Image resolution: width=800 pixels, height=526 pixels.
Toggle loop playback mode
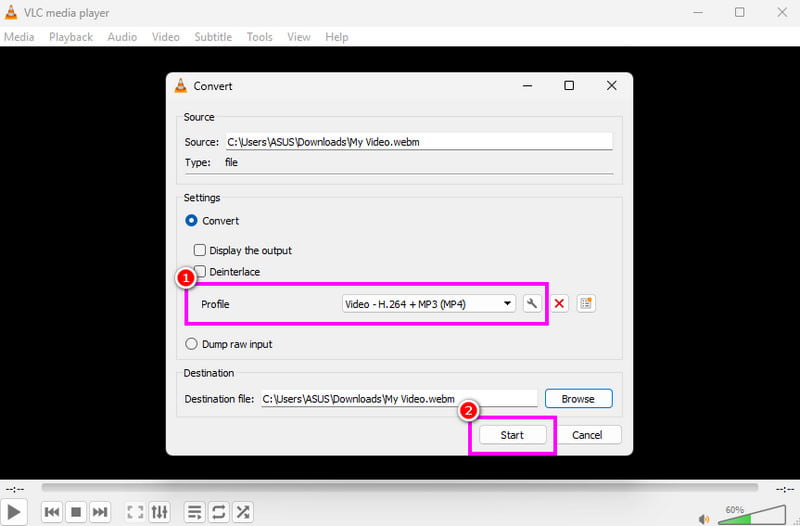point(219,512)
